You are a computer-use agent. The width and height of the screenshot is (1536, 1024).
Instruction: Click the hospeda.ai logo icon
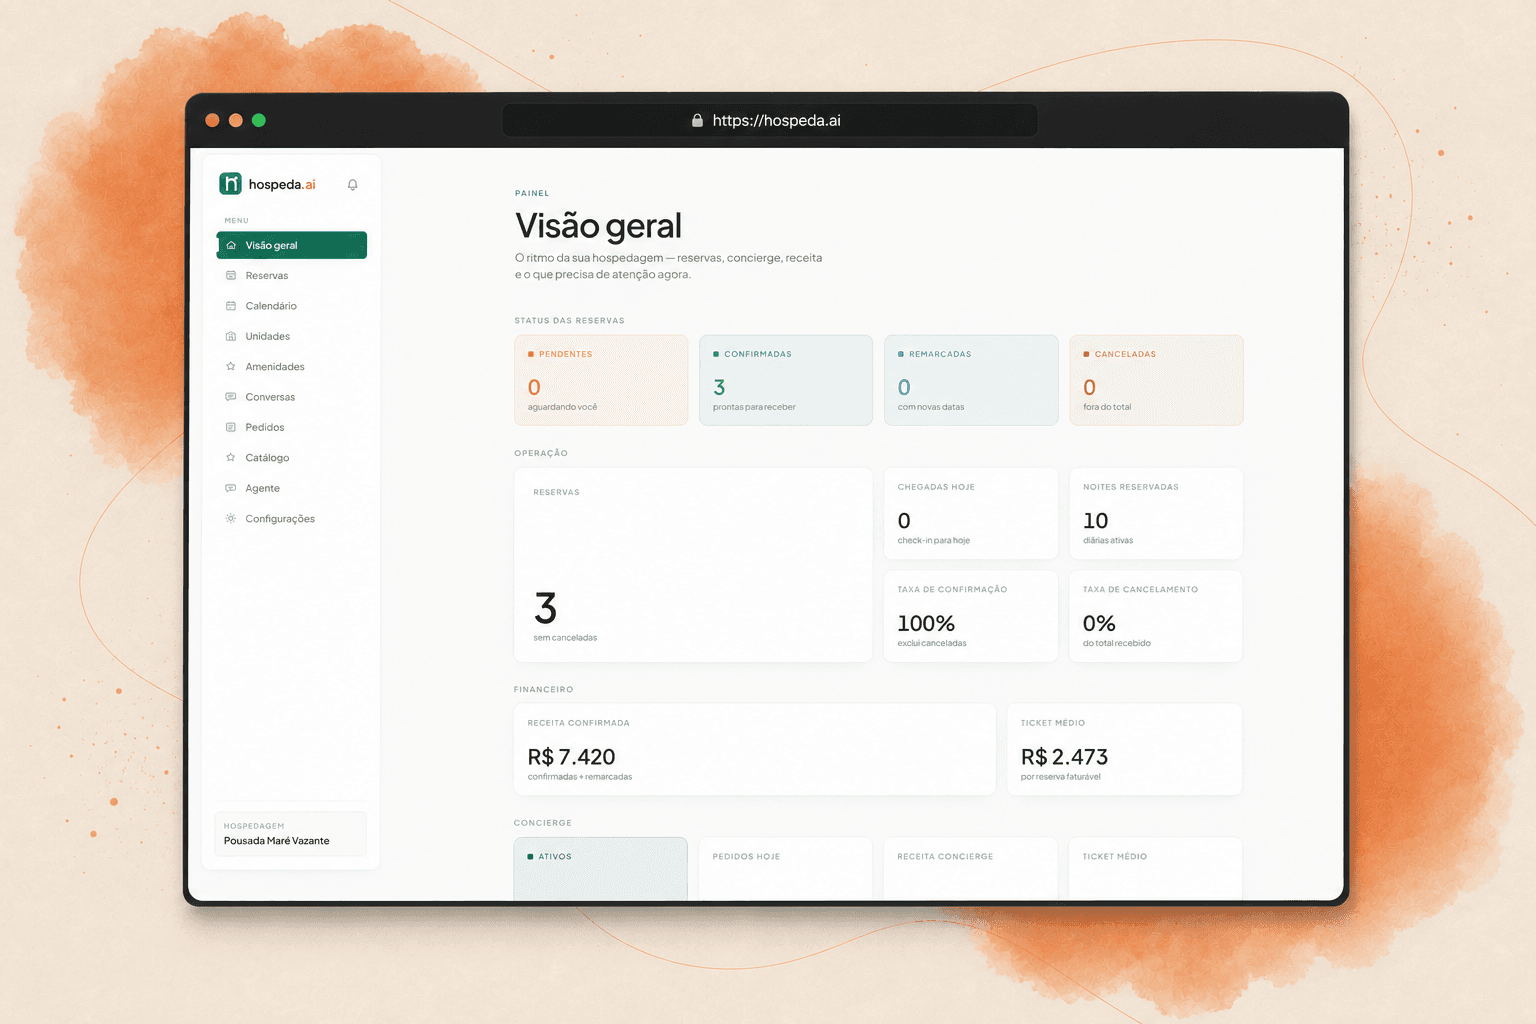230,183
